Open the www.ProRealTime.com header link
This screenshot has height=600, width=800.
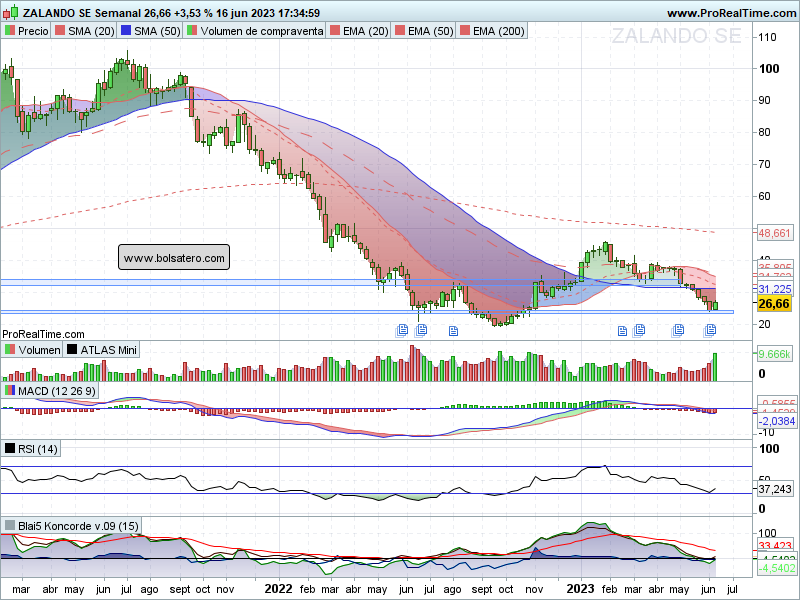731,14
